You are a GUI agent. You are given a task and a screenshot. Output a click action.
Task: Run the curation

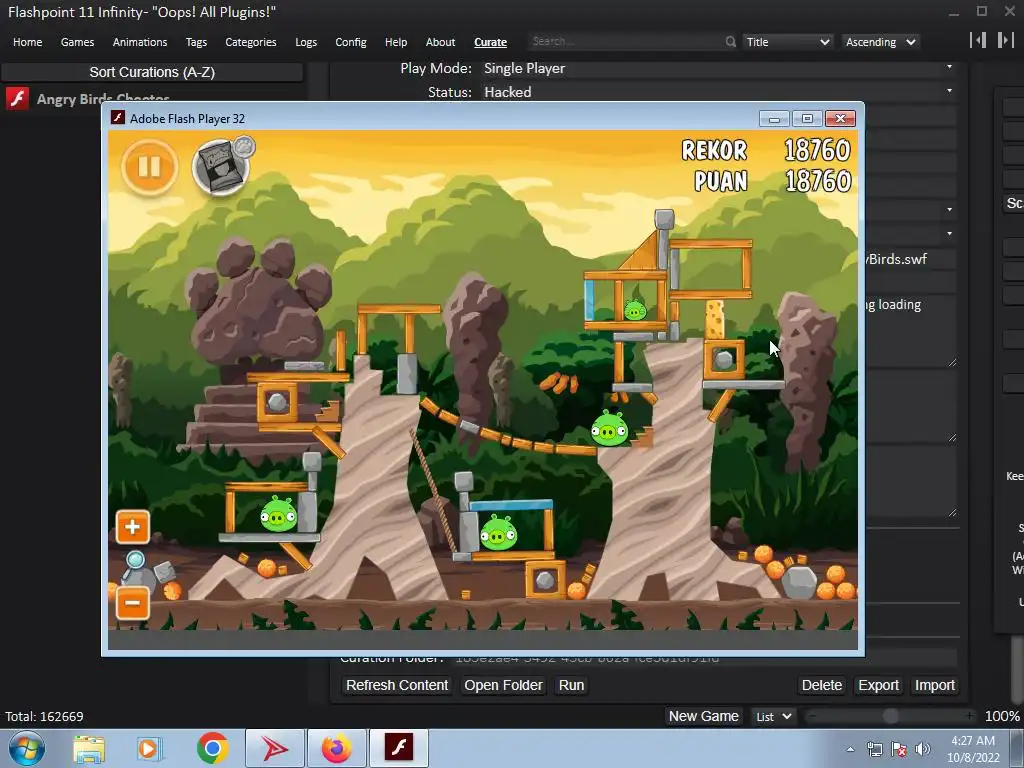pos(571,685)
